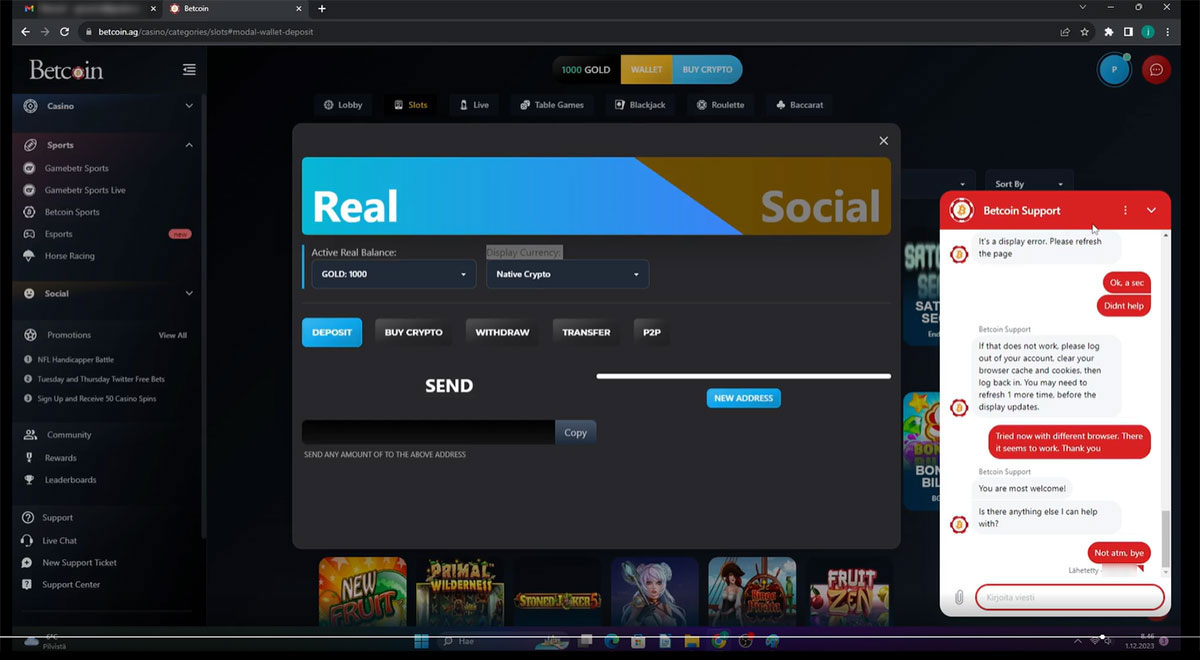Click browser address bar URL
This screenshot has width=1200, height=660.
(x=206, y=31)
